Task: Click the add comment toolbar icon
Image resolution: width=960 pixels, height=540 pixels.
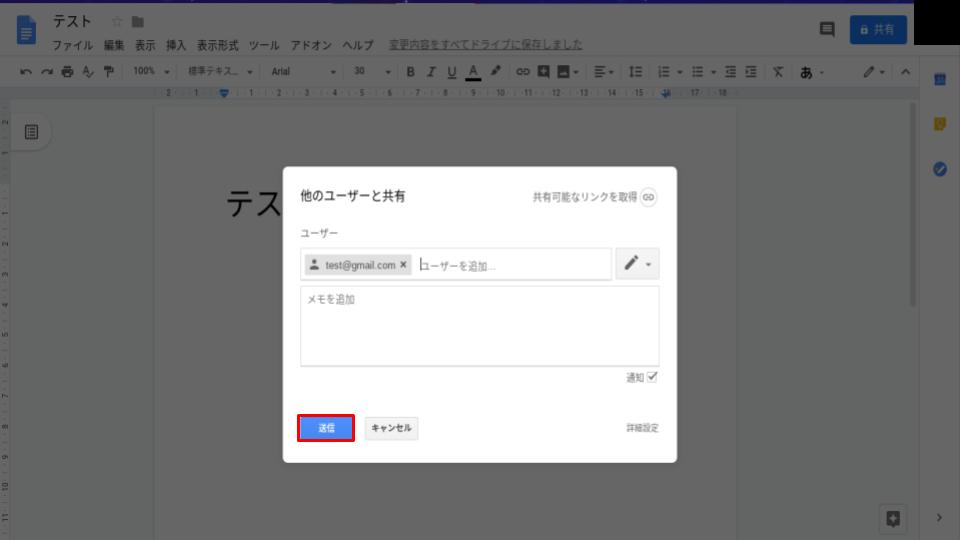Action: pyautogui.click(x=543, y=72)
